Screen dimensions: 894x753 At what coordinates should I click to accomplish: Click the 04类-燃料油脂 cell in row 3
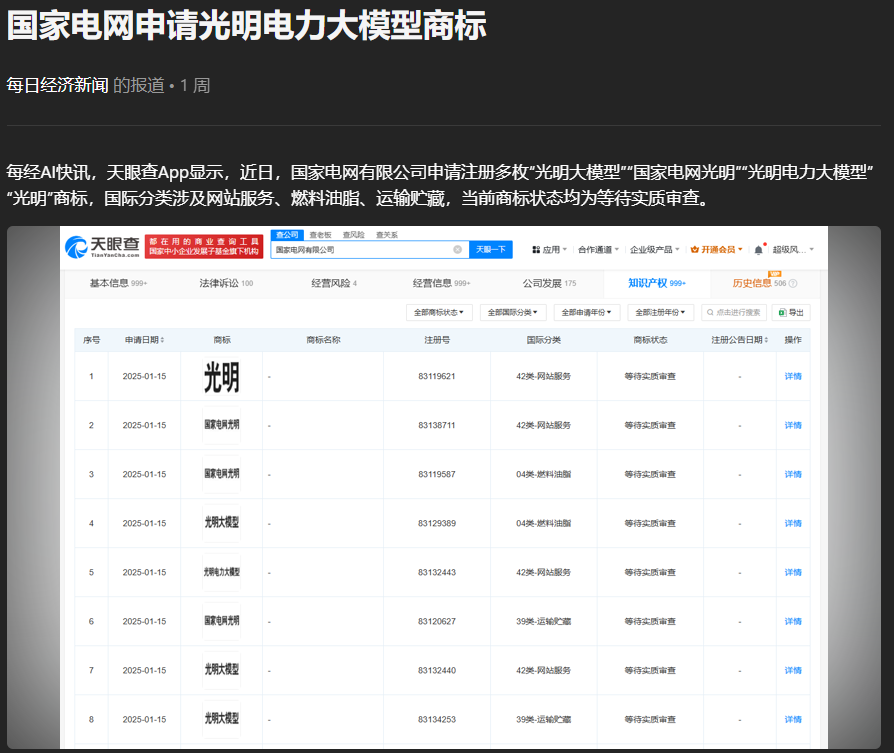click(544, 474)
